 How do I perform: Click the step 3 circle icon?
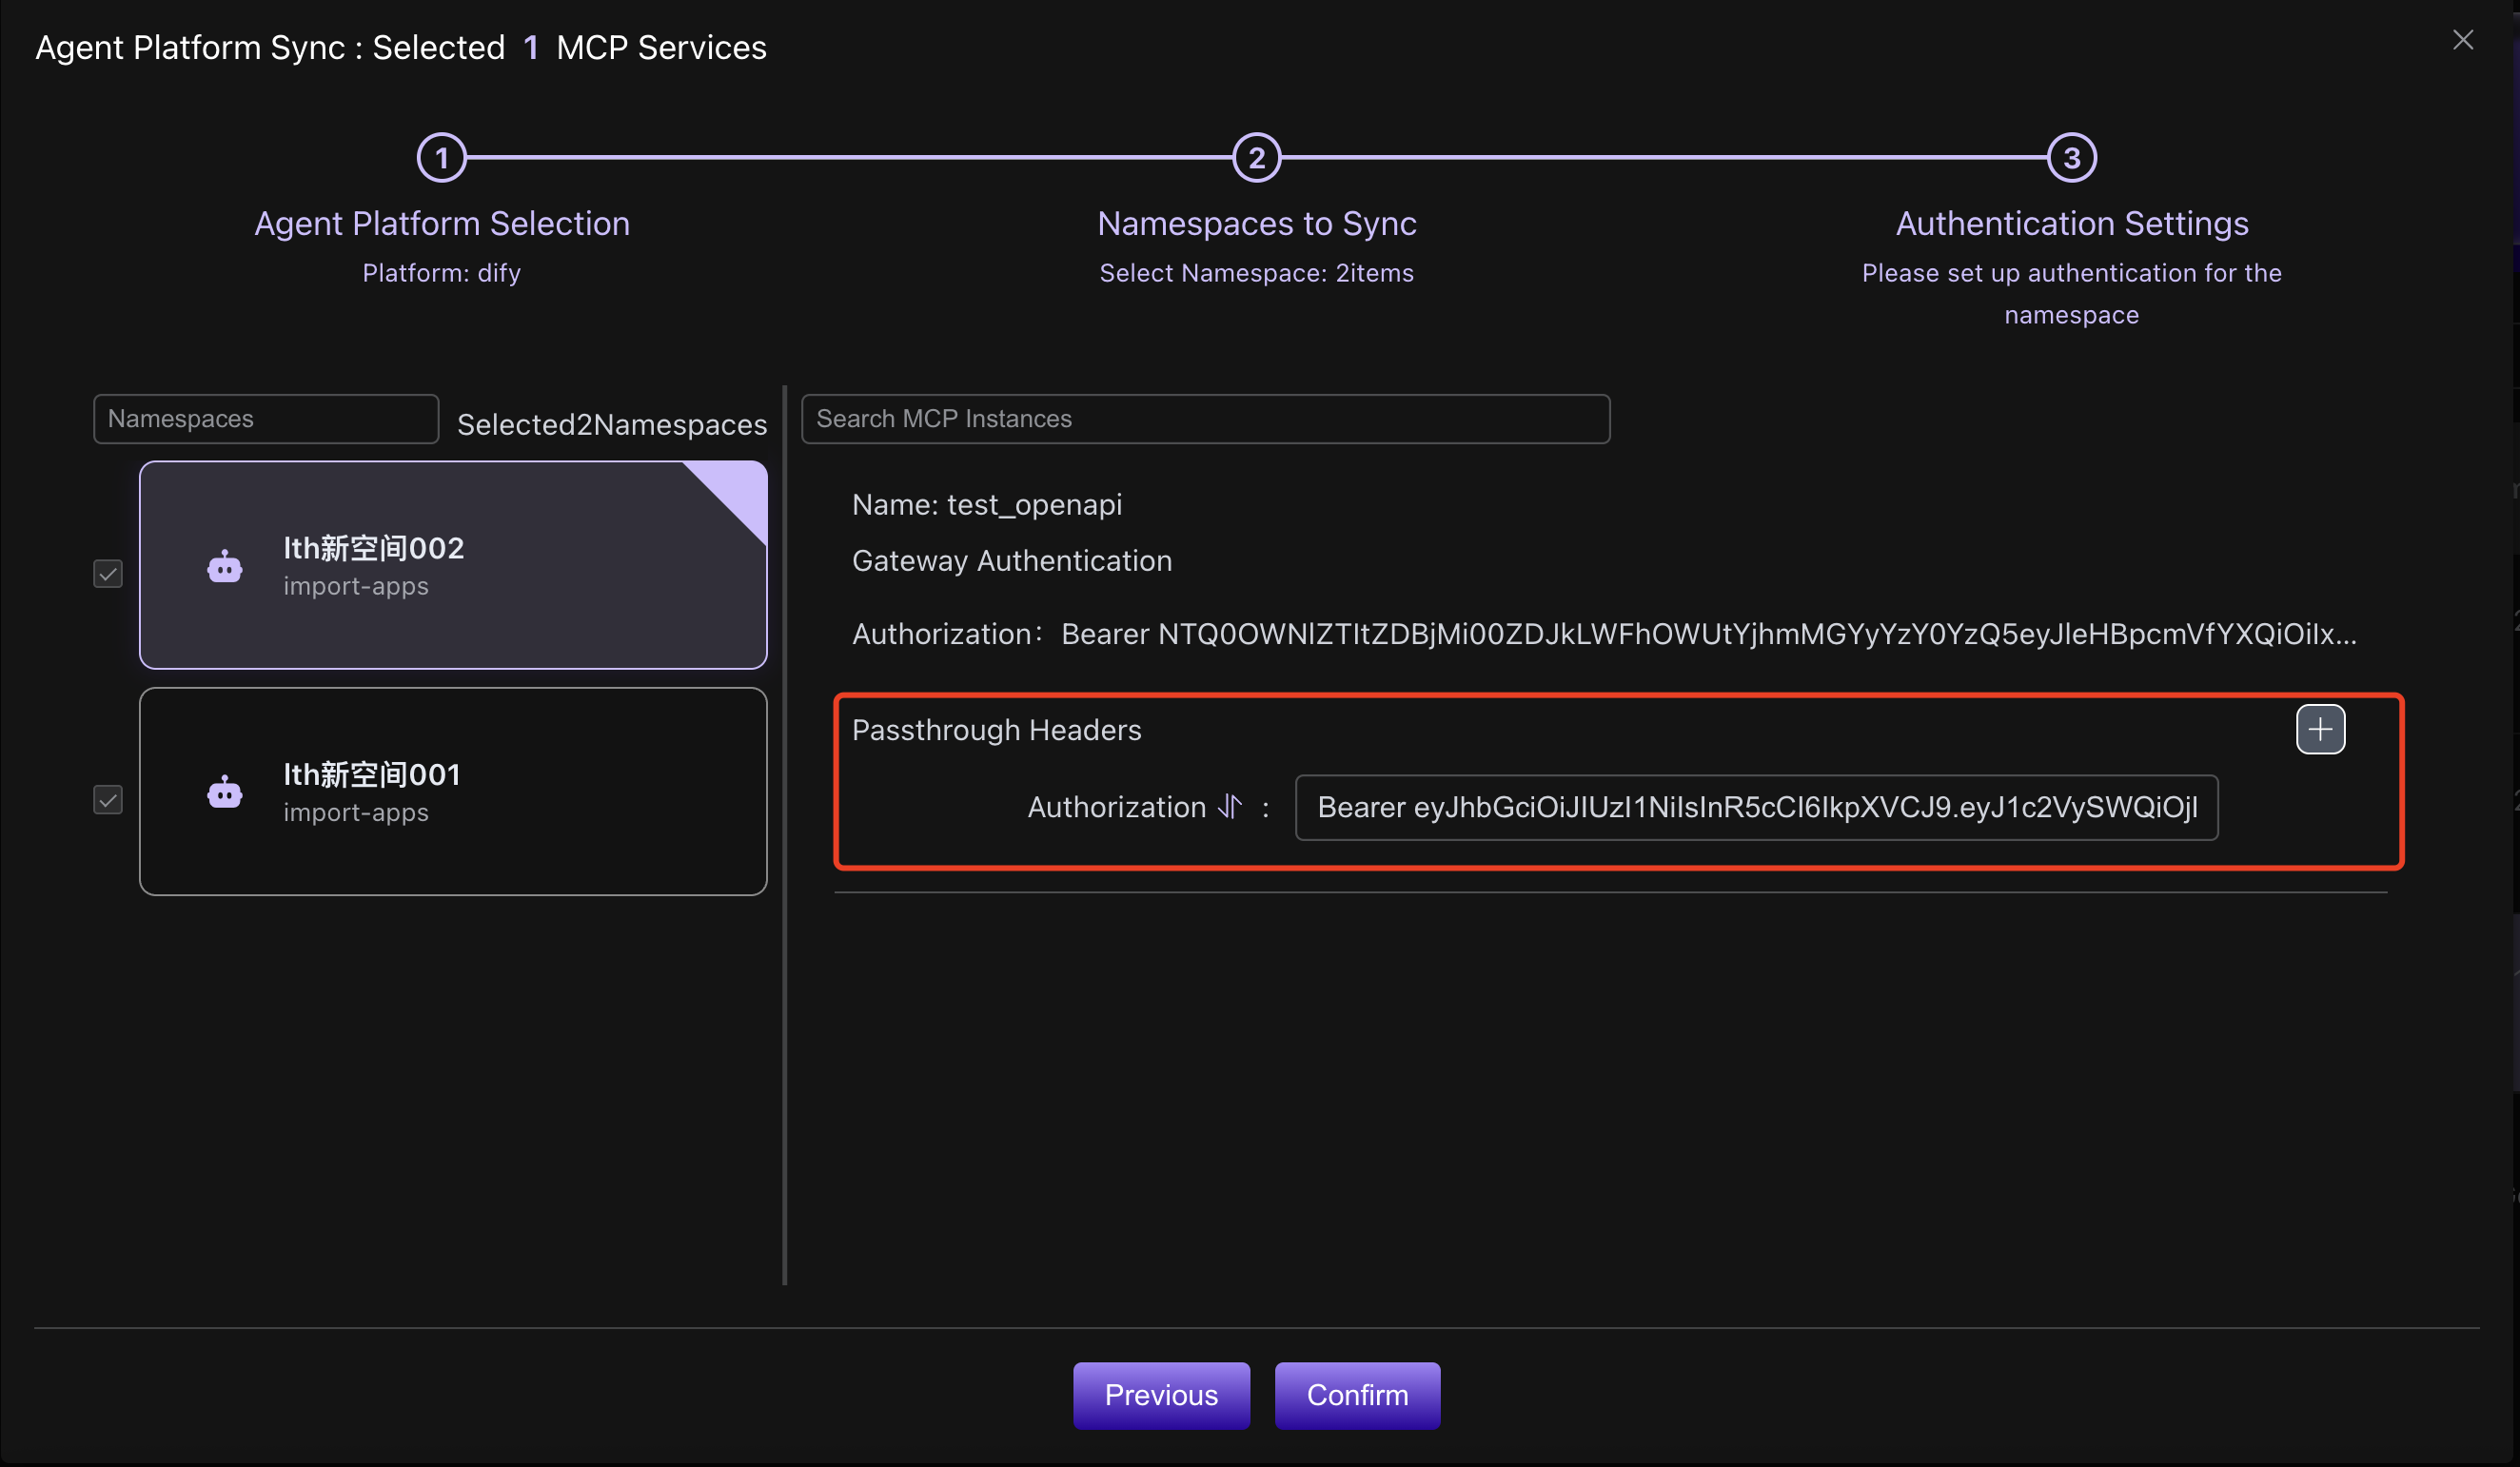pos(2071,158)
